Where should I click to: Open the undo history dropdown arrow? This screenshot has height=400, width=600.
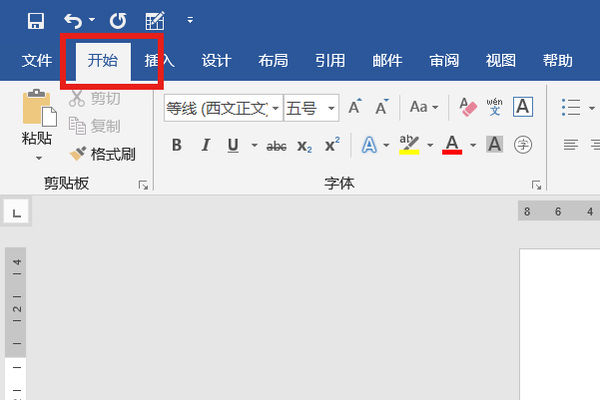[92, 19]
